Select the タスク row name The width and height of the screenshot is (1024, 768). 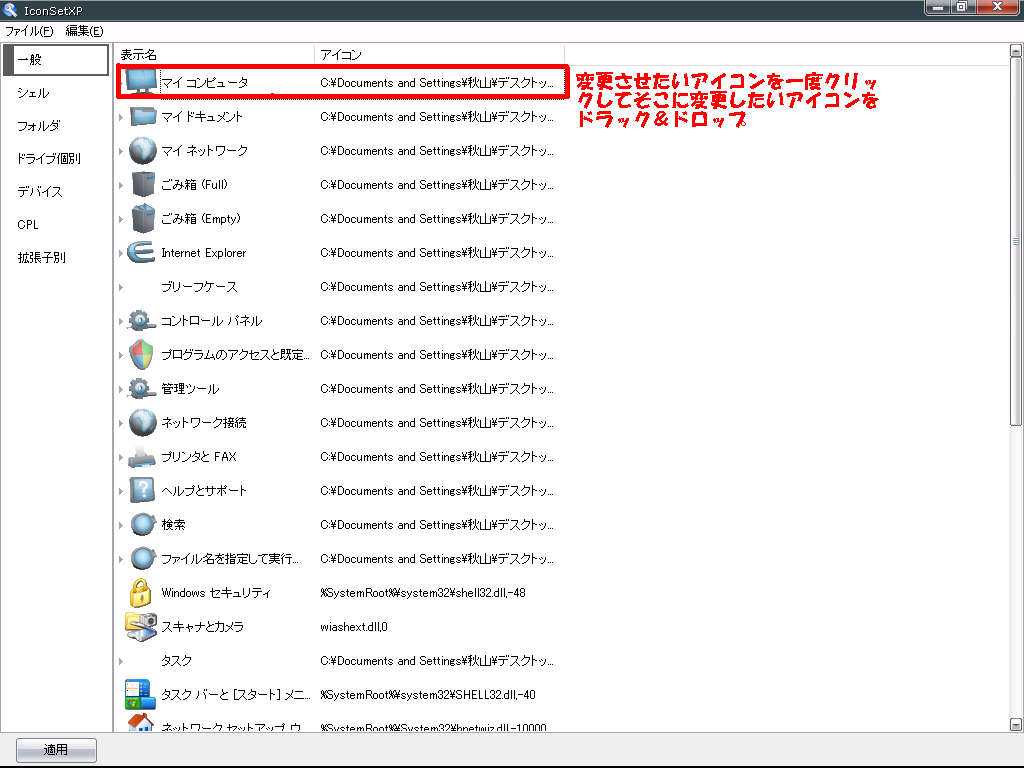pos(176,660)
